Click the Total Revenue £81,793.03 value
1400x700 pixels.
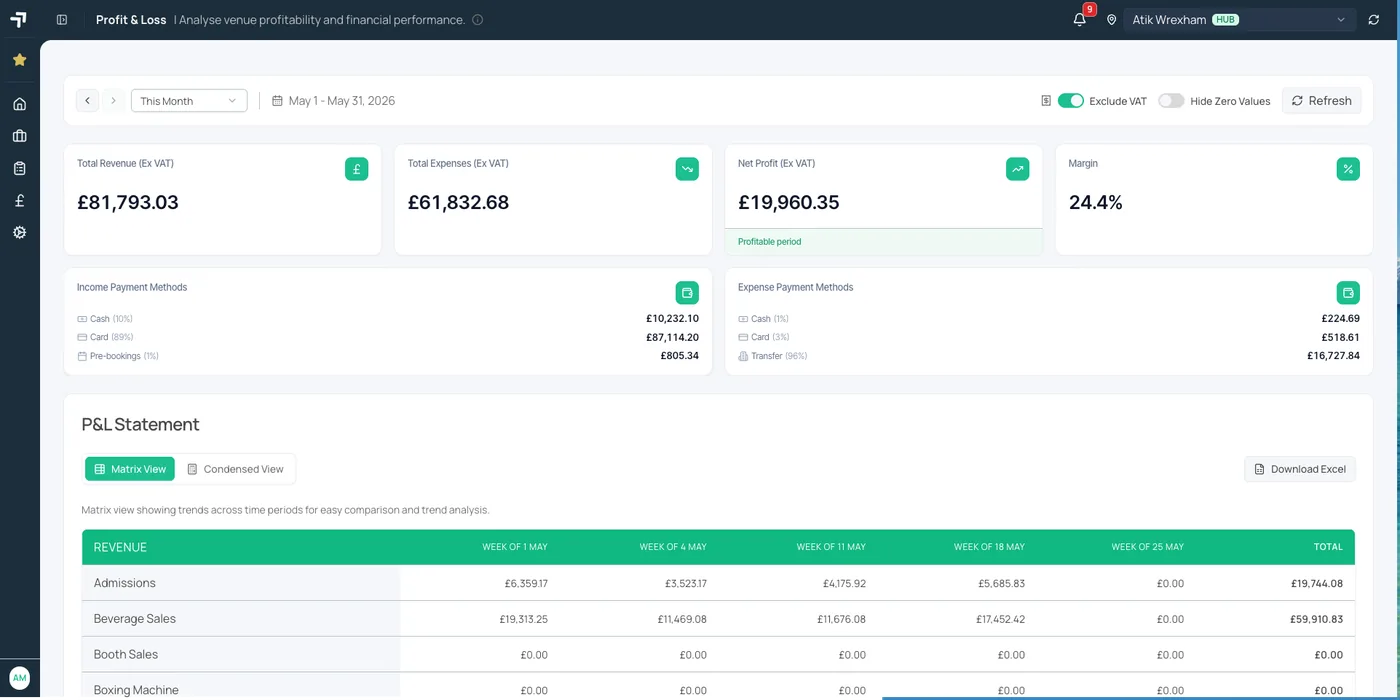tap(128, 202)
